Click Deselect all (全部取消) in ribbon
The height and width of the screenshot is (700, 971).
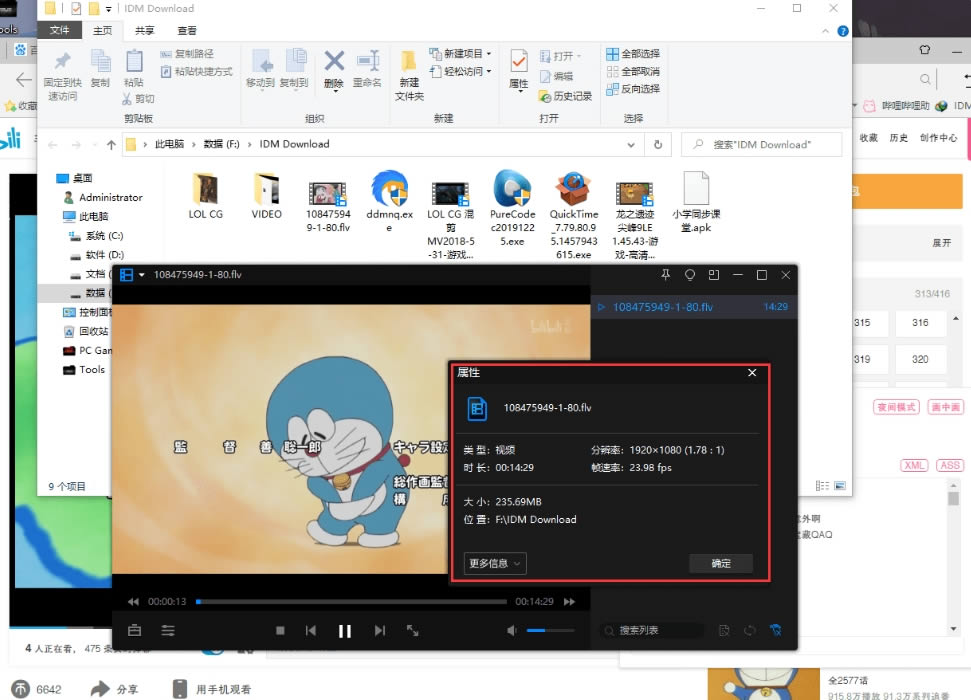point(633,72)
